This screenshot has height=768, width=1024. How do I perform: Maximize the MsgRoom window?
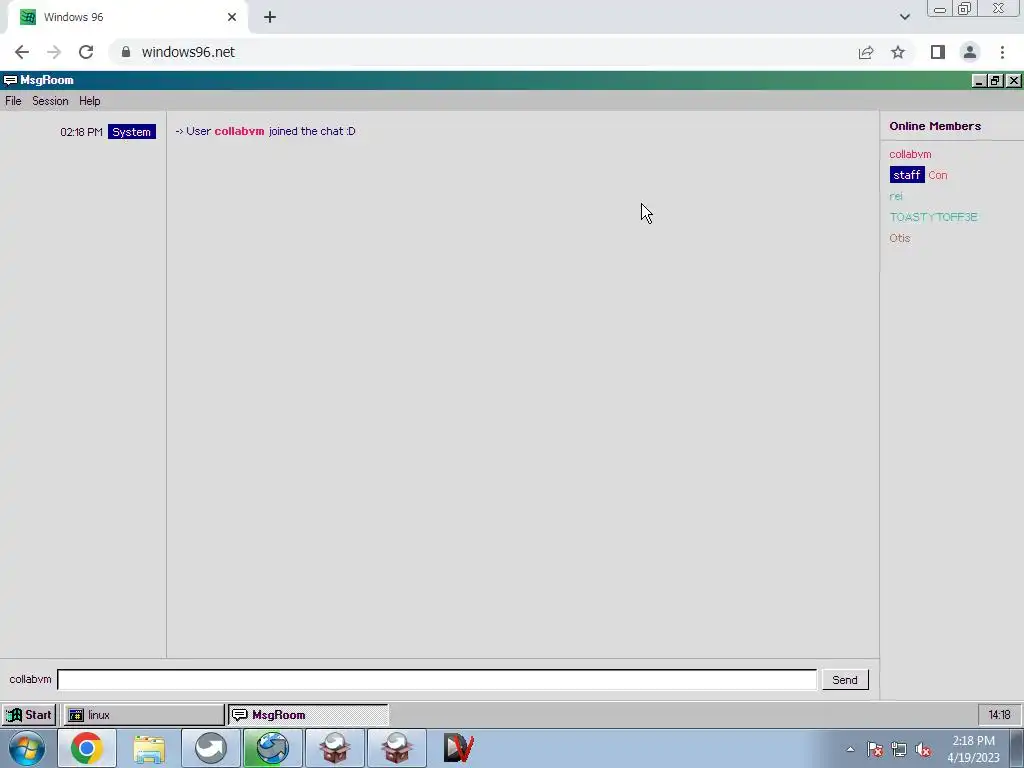(995, 80)
